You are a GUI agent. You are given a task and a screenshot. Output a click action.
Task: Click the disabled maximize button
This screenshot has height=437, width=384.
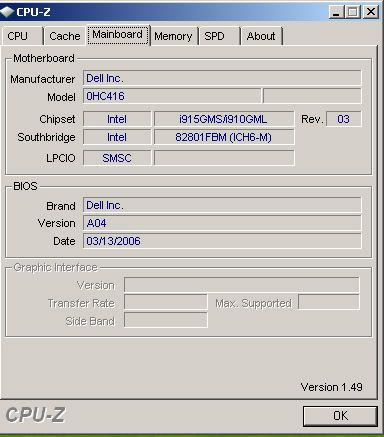(352, 12)
